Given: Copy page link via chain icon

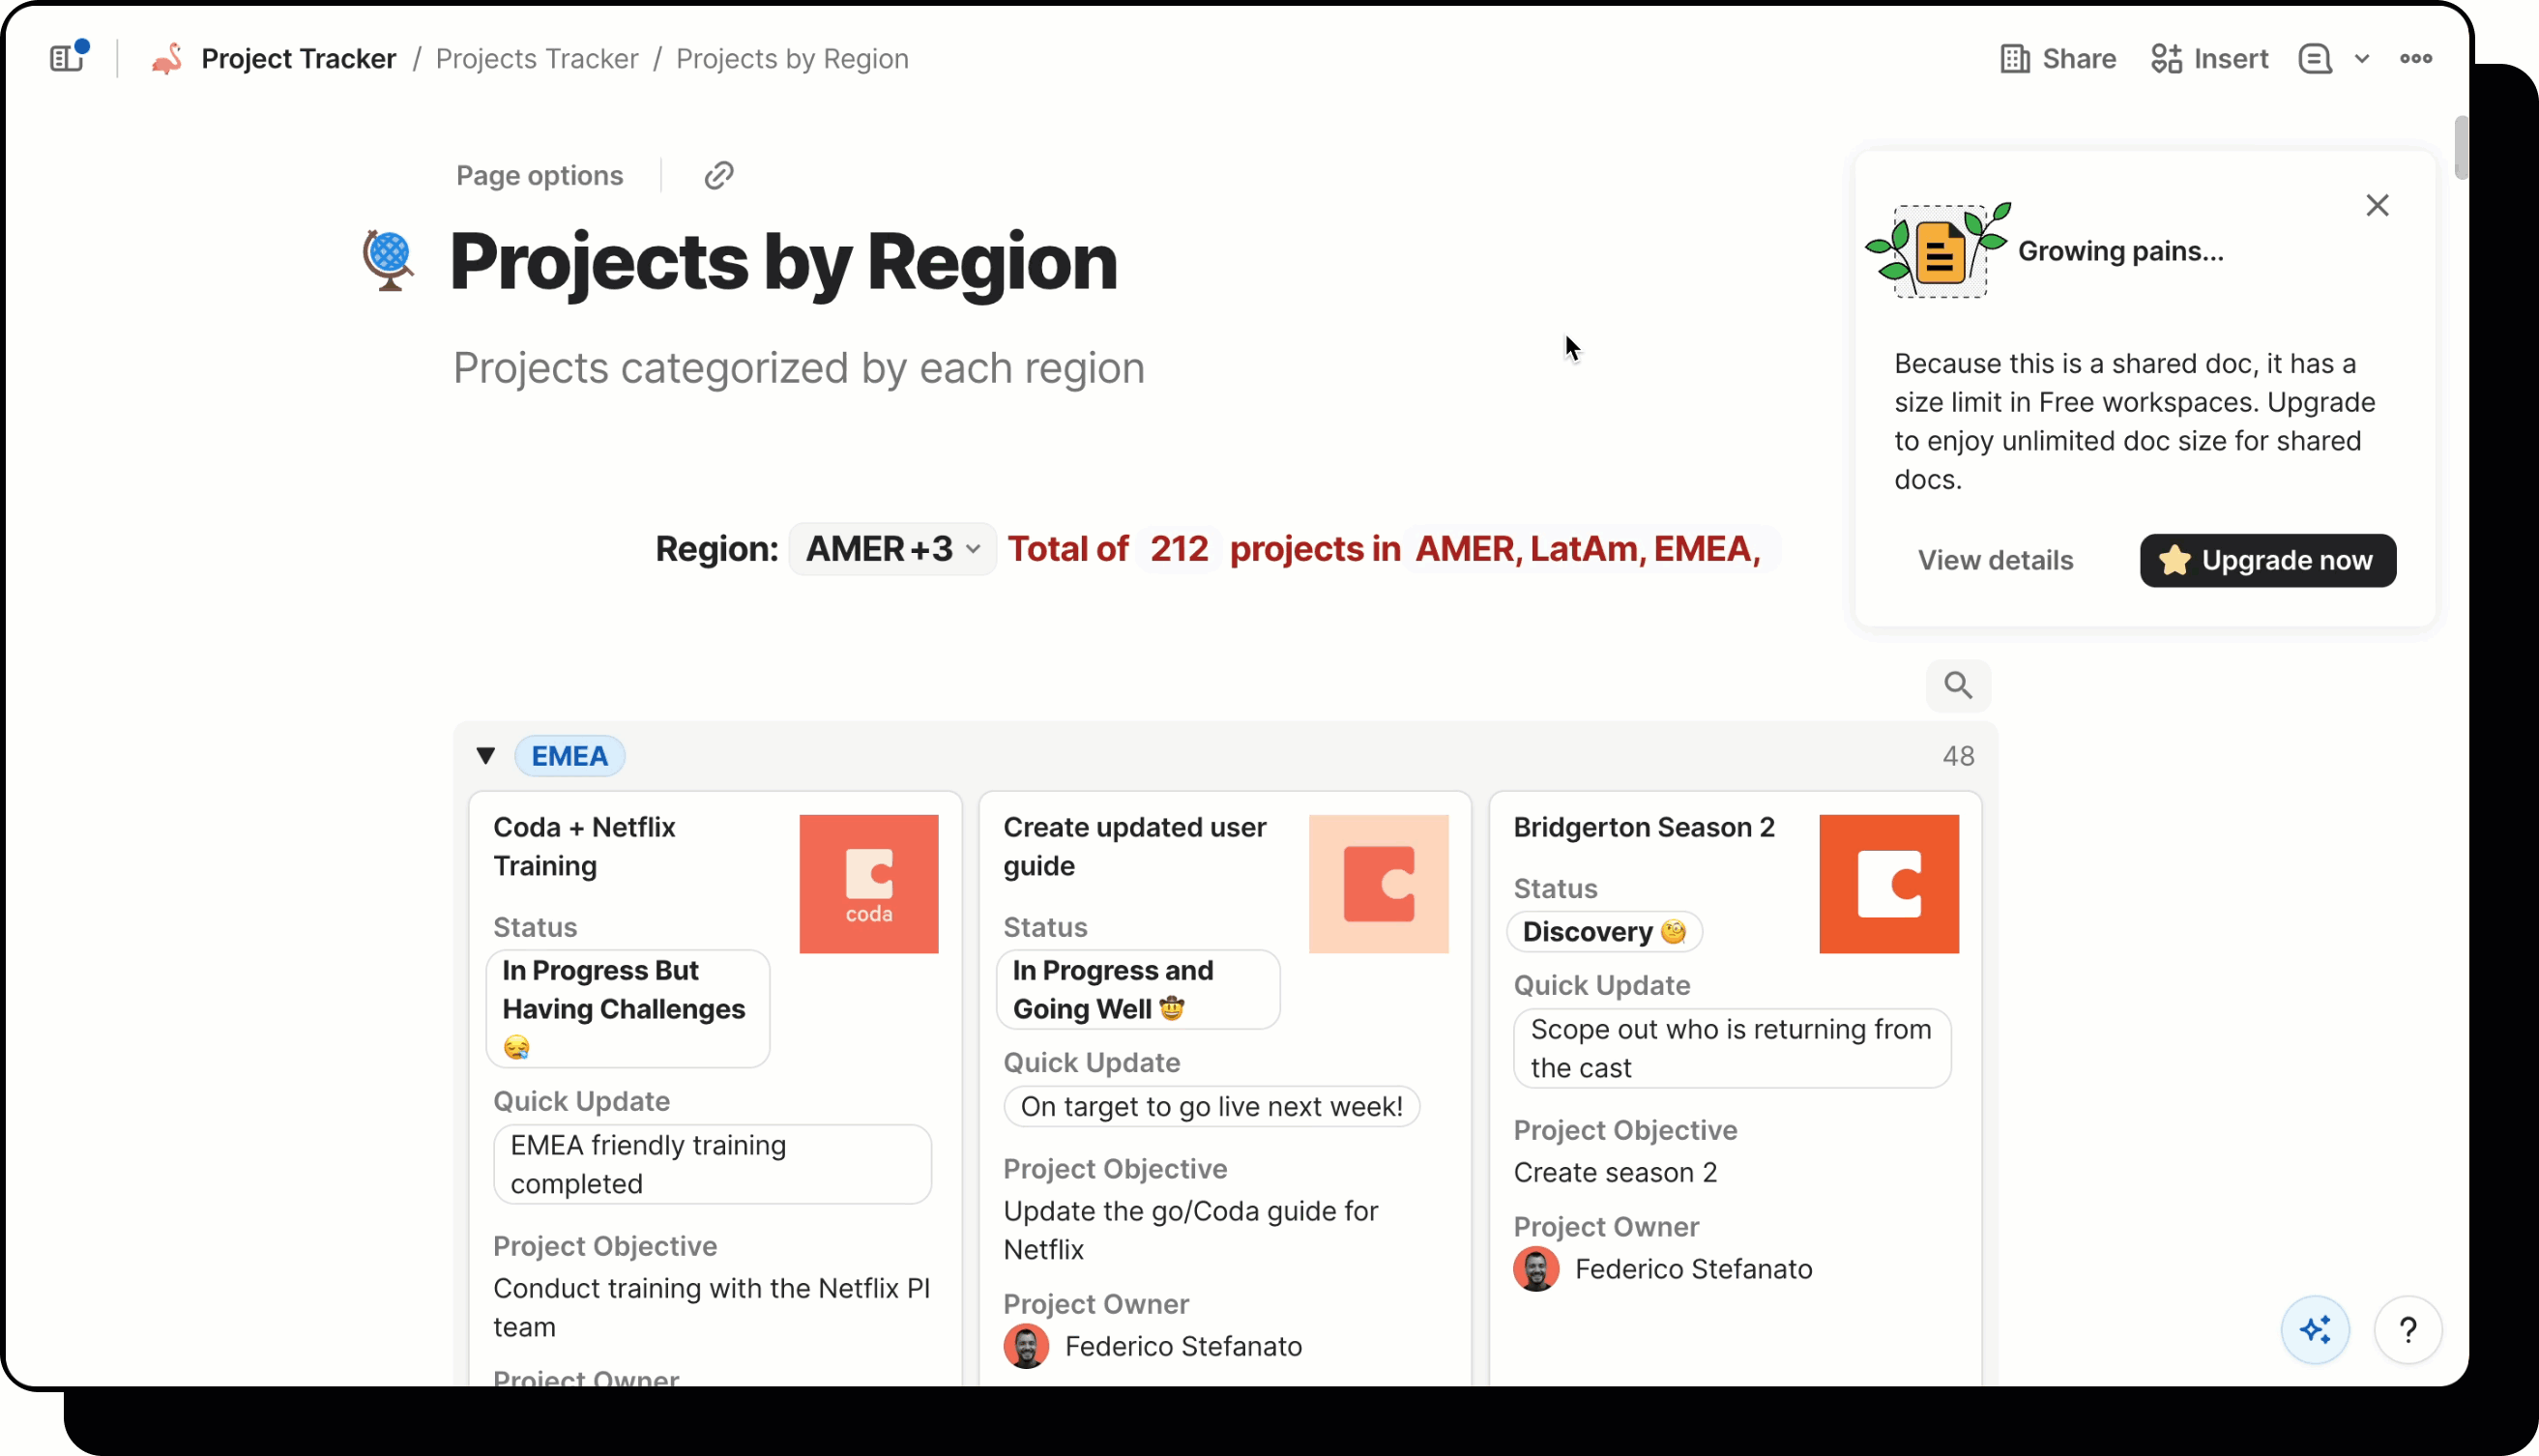Looking at the screenshot, I should (718, 175).
